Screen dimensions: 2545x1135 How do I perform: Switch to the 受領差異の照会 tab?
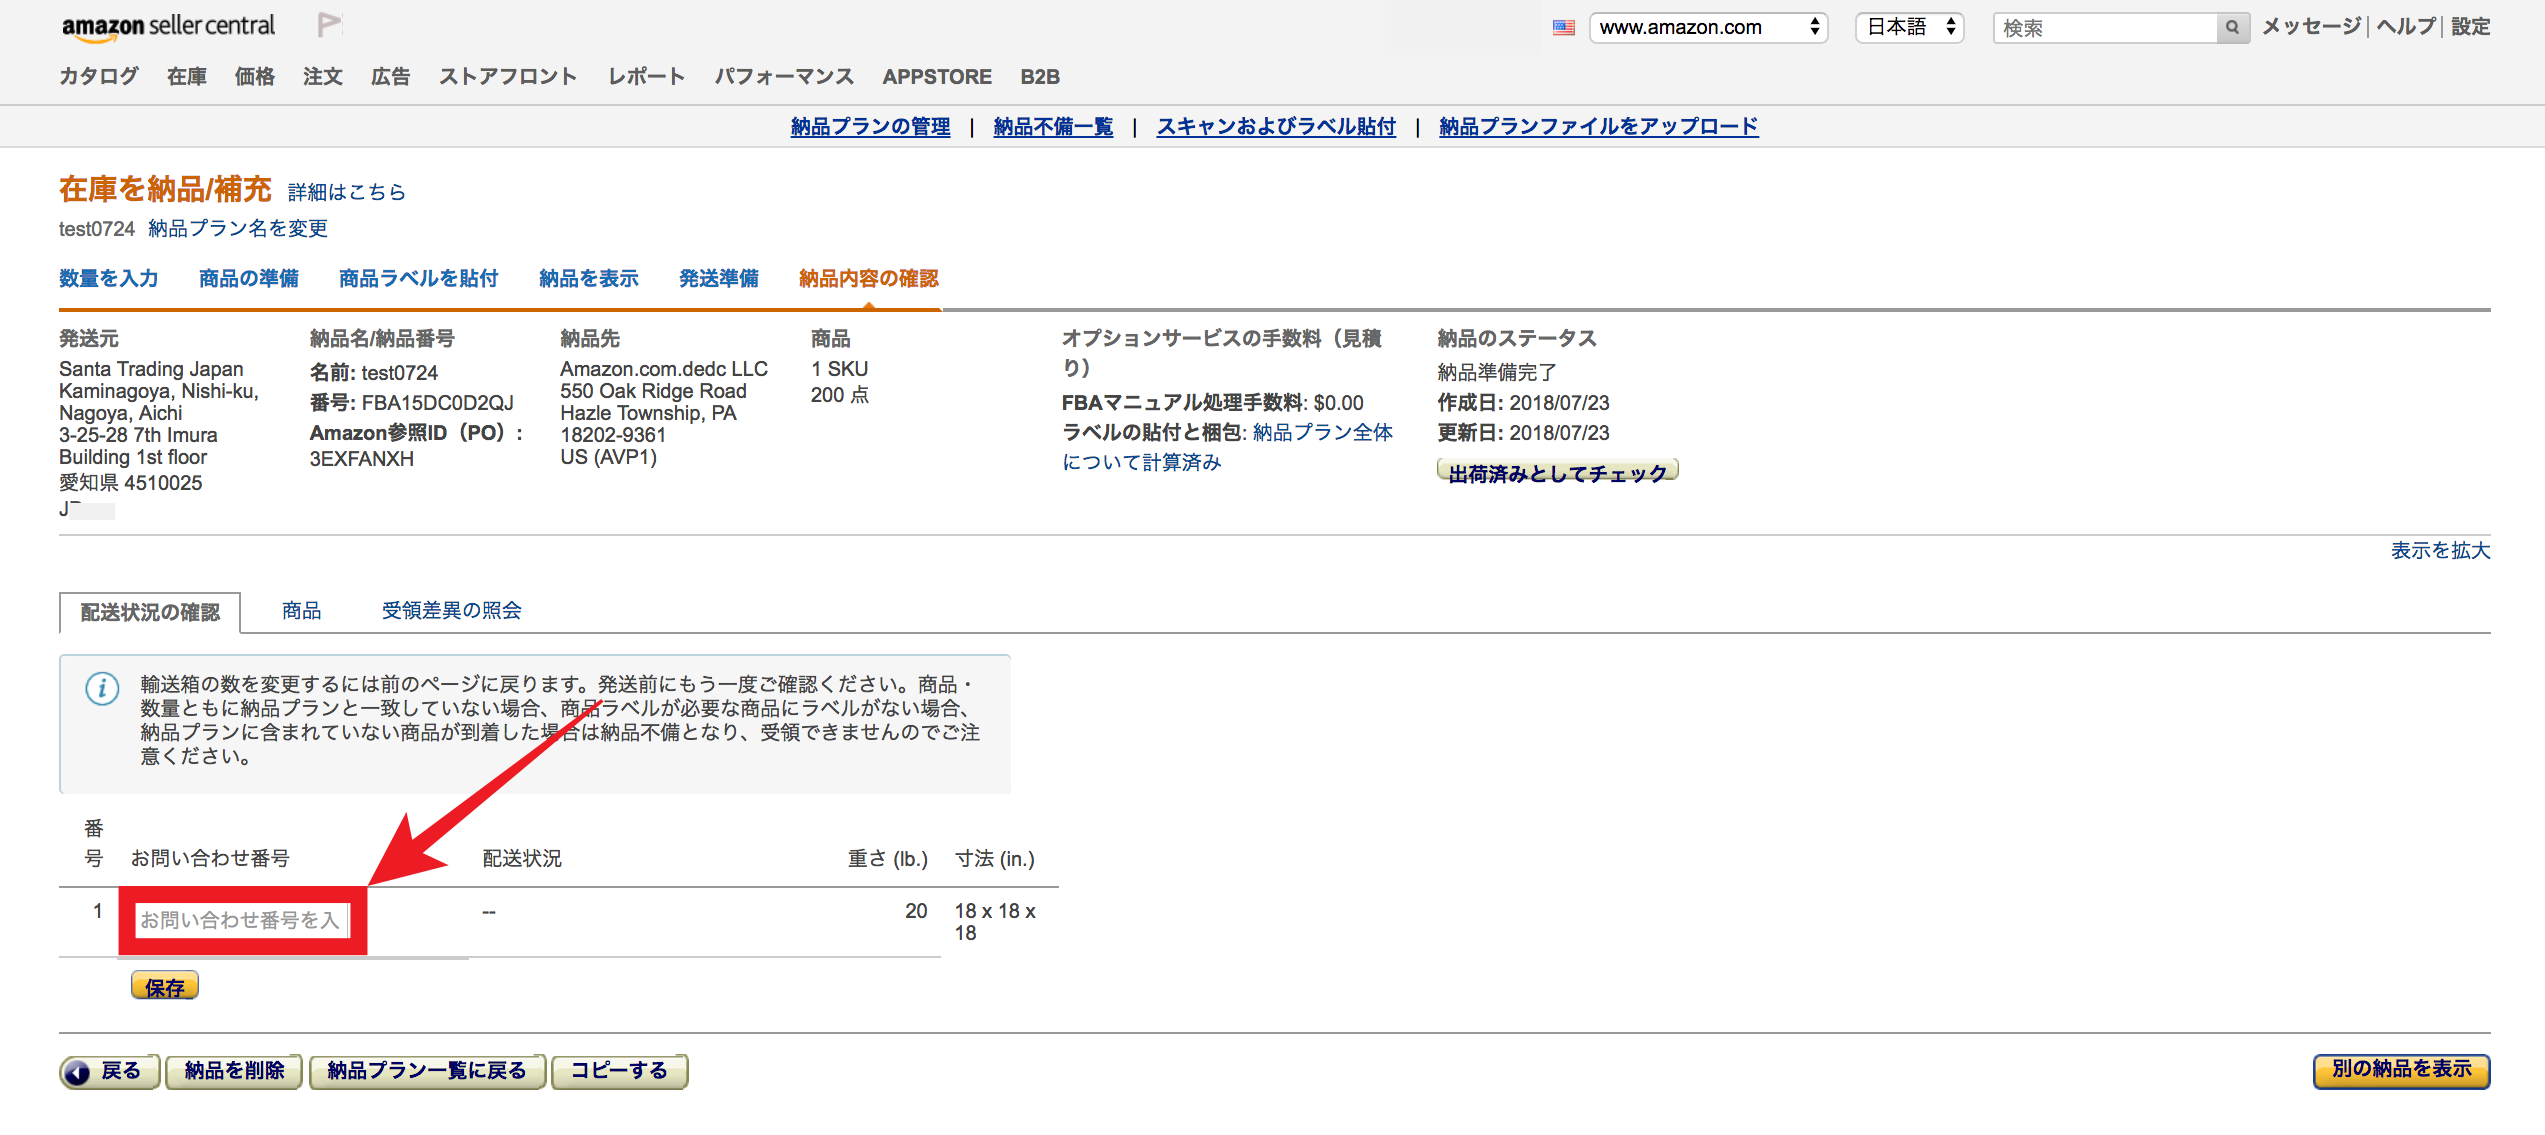(452, 611)
